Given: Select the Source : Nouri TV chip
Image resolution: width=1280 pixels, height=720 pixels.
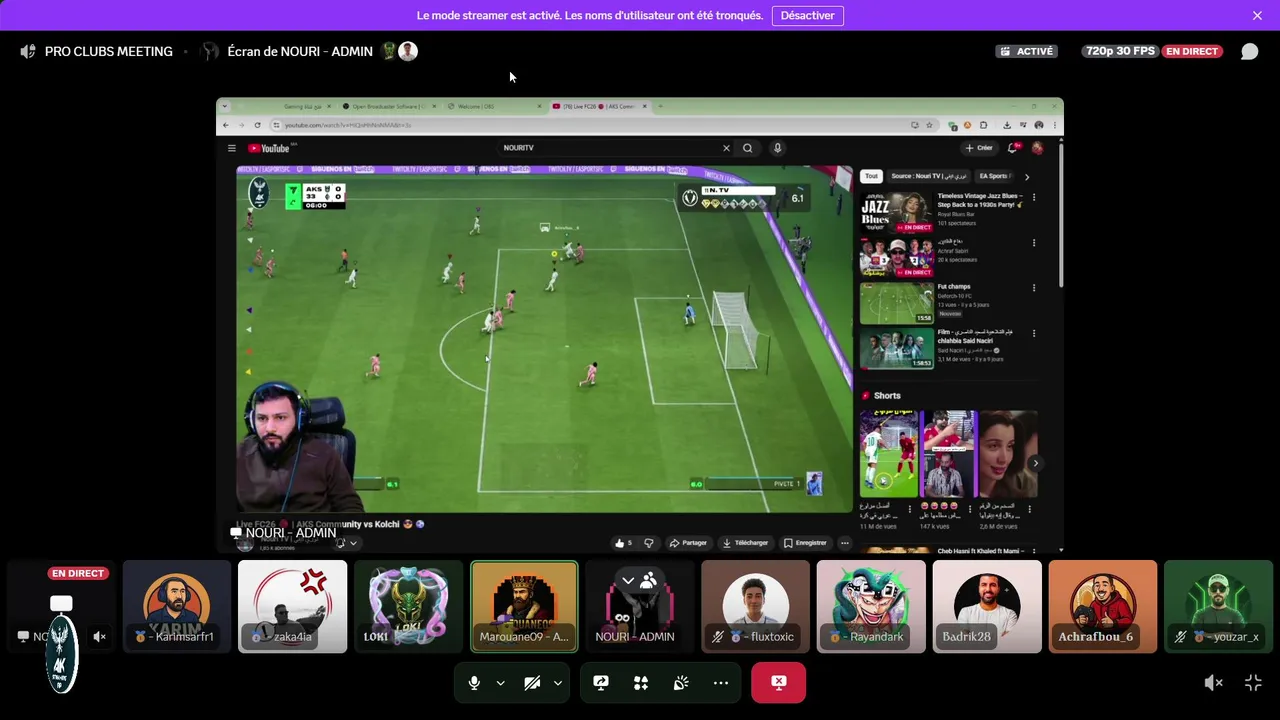Looking at the screenshot, I should pyautogui.click(x=929, y=176).
